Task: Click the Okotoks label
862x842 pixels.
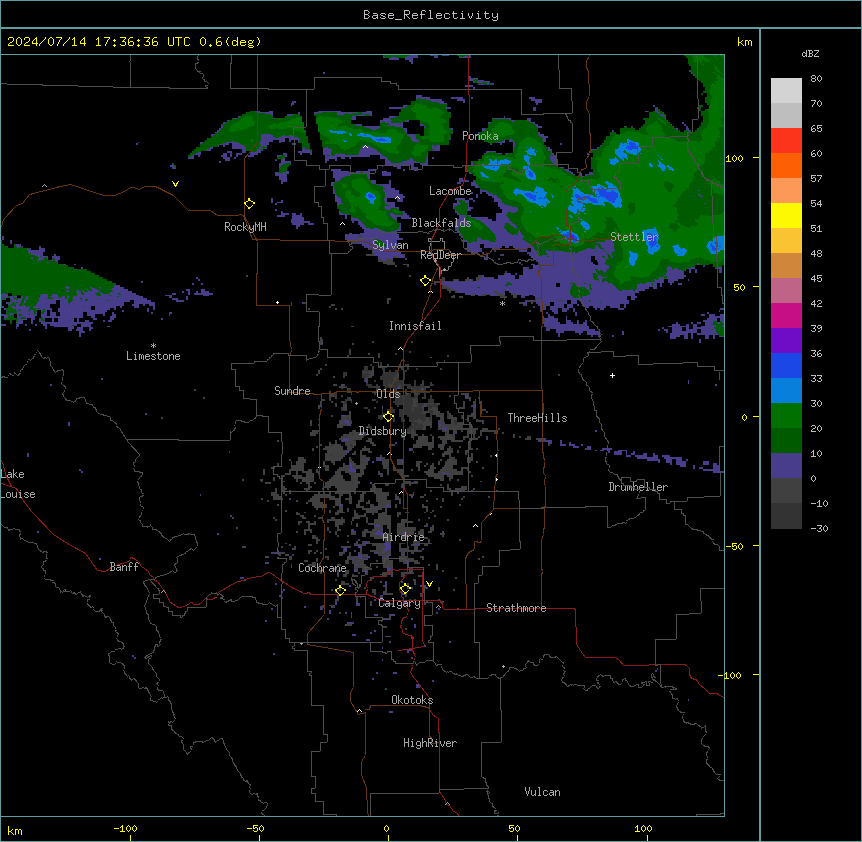Action: tap(412, 700)
